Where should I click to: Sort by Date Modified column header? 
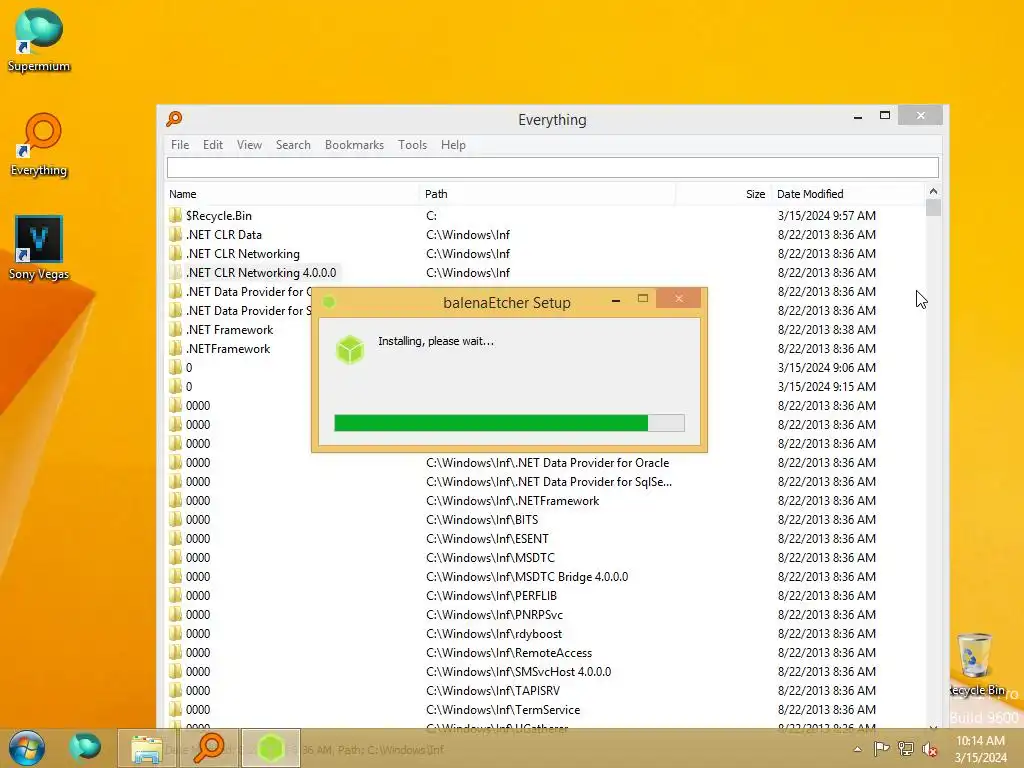tap(848, 194)
